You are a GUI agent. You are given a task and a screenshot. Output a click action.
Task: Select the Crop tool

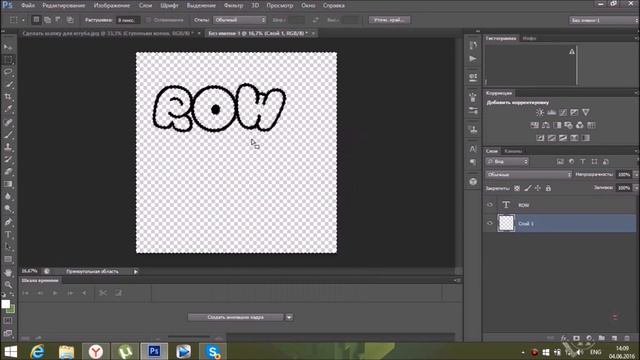(8, 97)
